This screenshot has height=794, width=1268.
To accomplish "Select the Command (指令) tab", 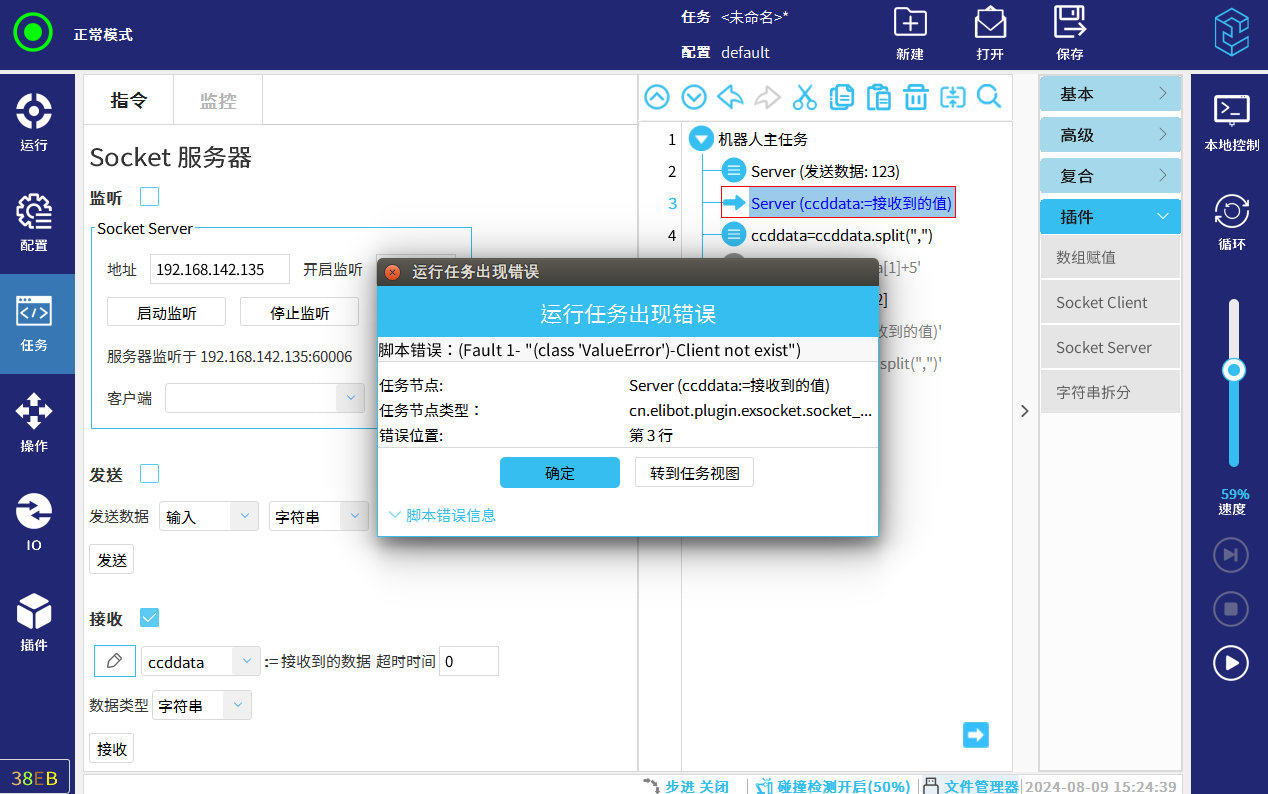I will point(128,100).
